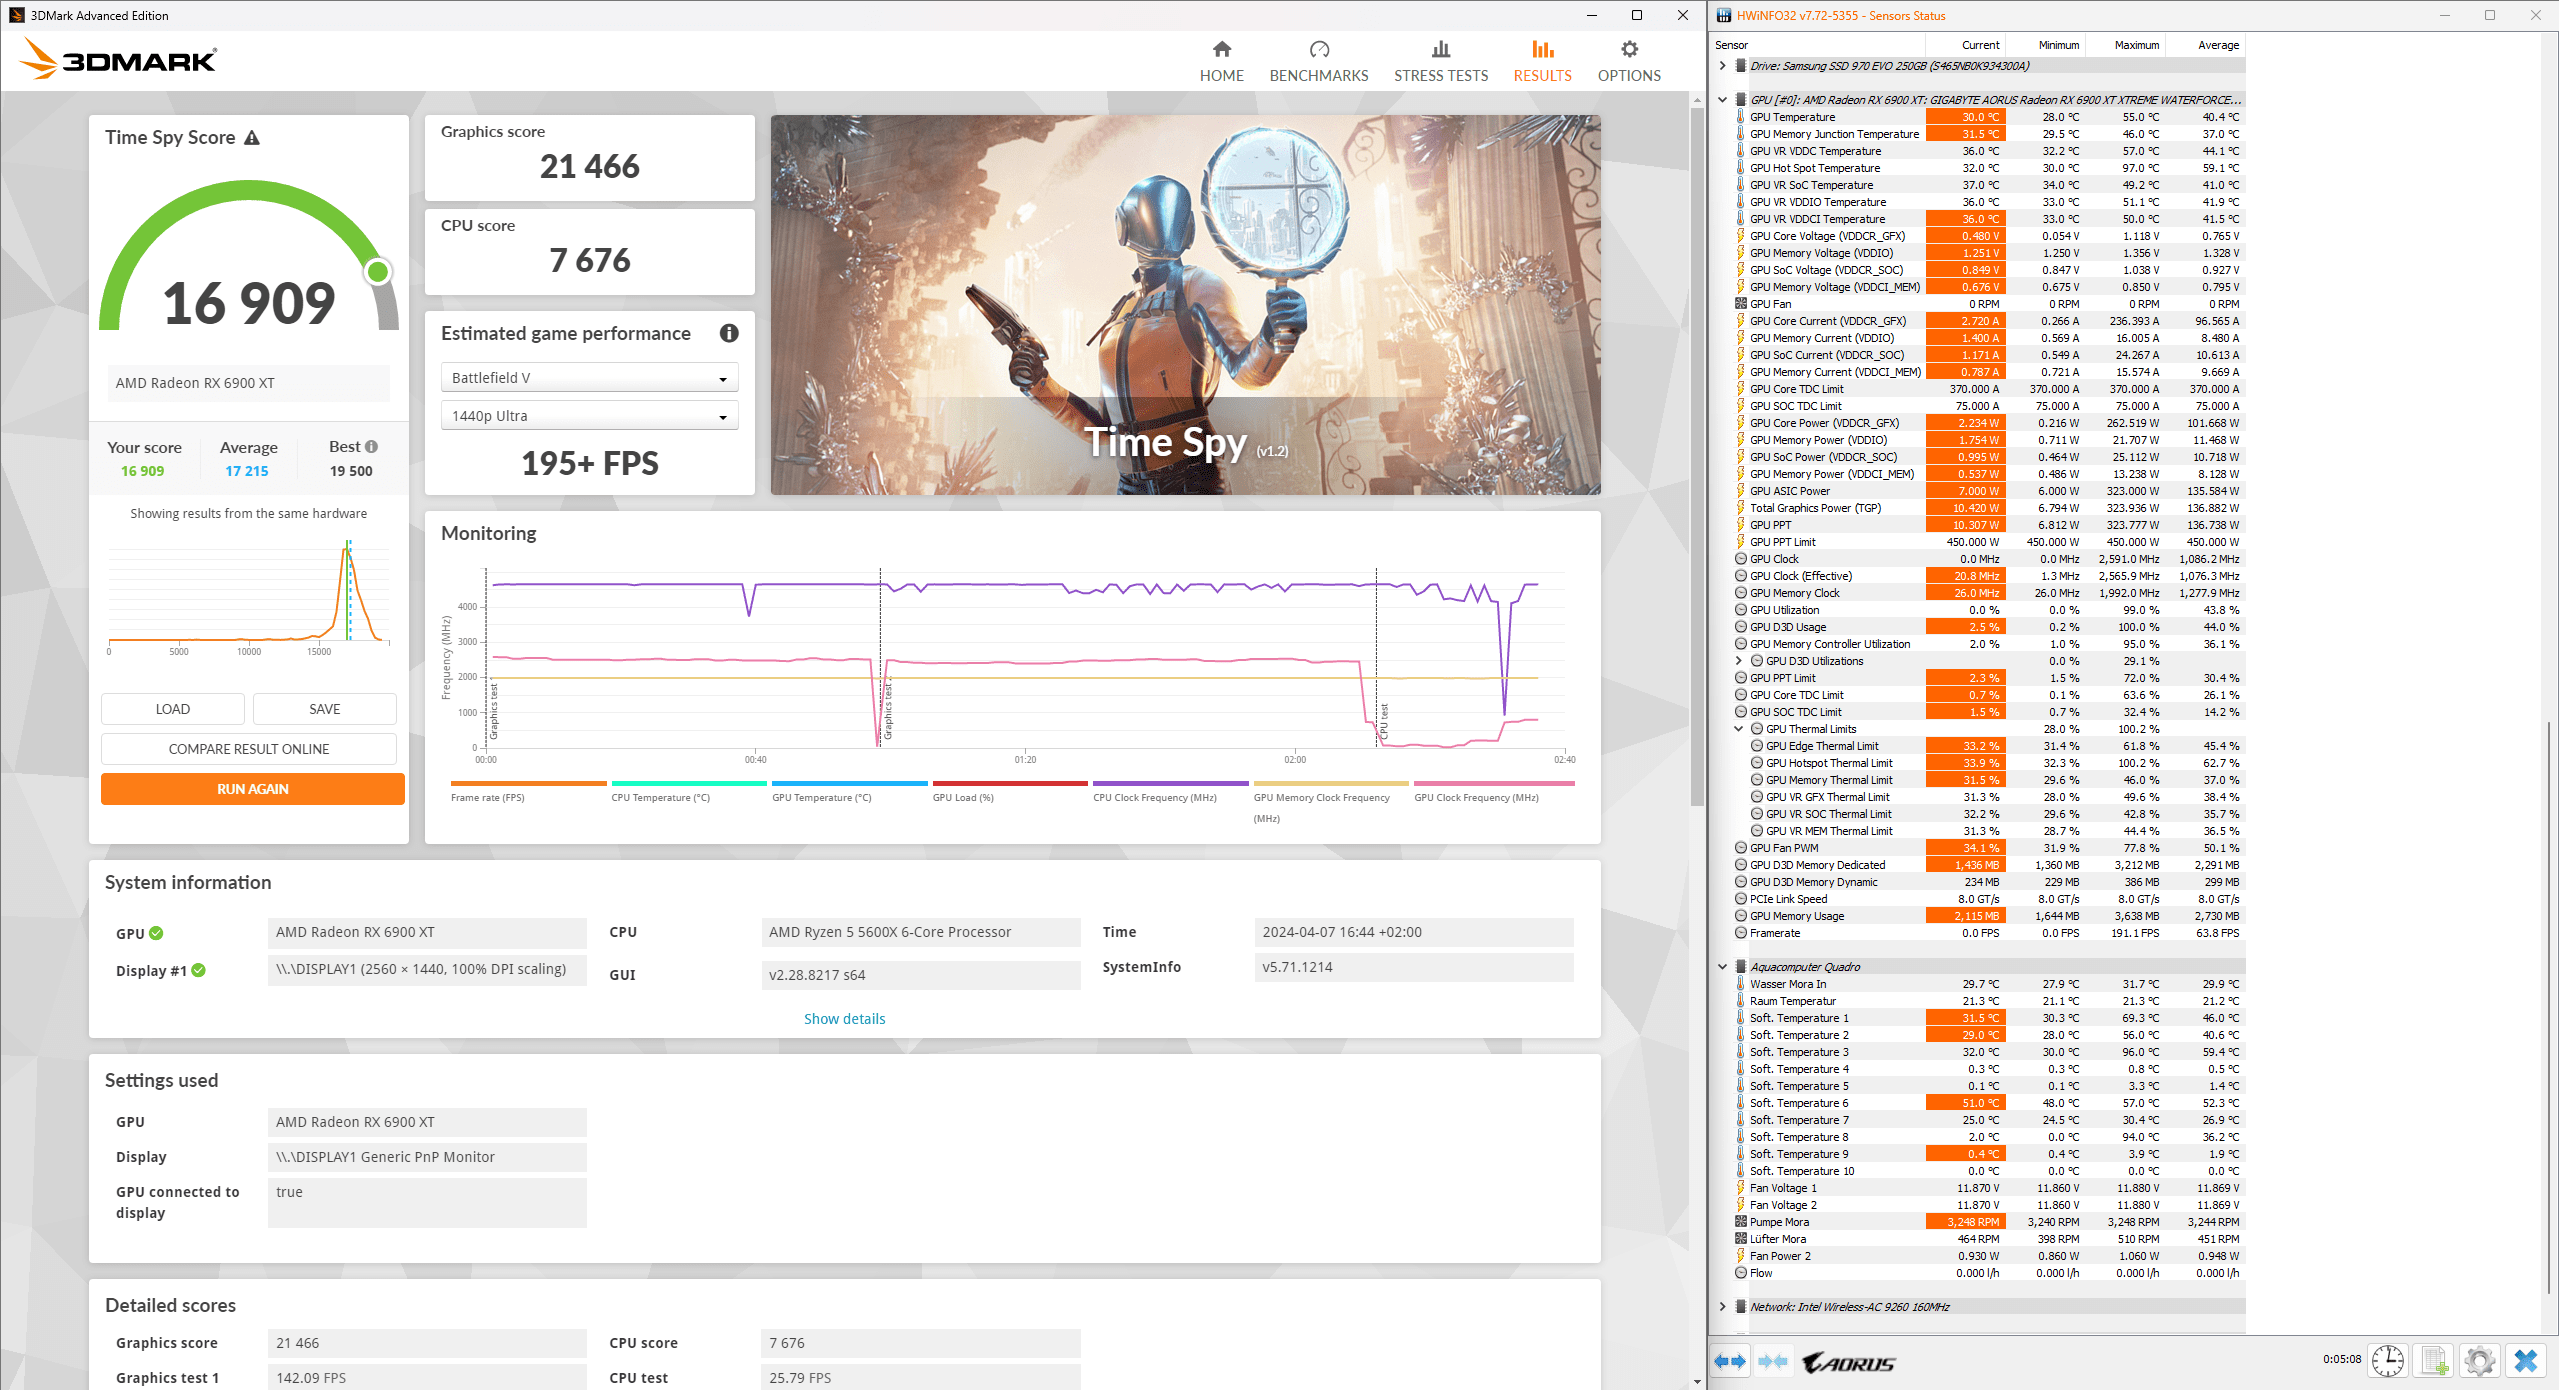Click the Maximum column header in HWiNFO

coord(2125,45)
